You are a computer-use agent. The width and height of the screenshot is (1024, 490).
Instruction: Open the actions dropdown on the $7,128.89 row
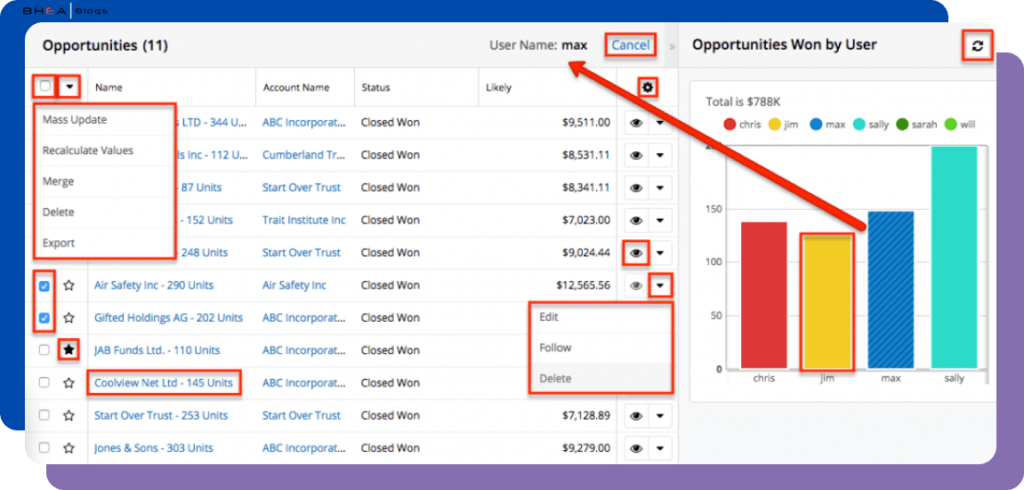coord(660,416)
